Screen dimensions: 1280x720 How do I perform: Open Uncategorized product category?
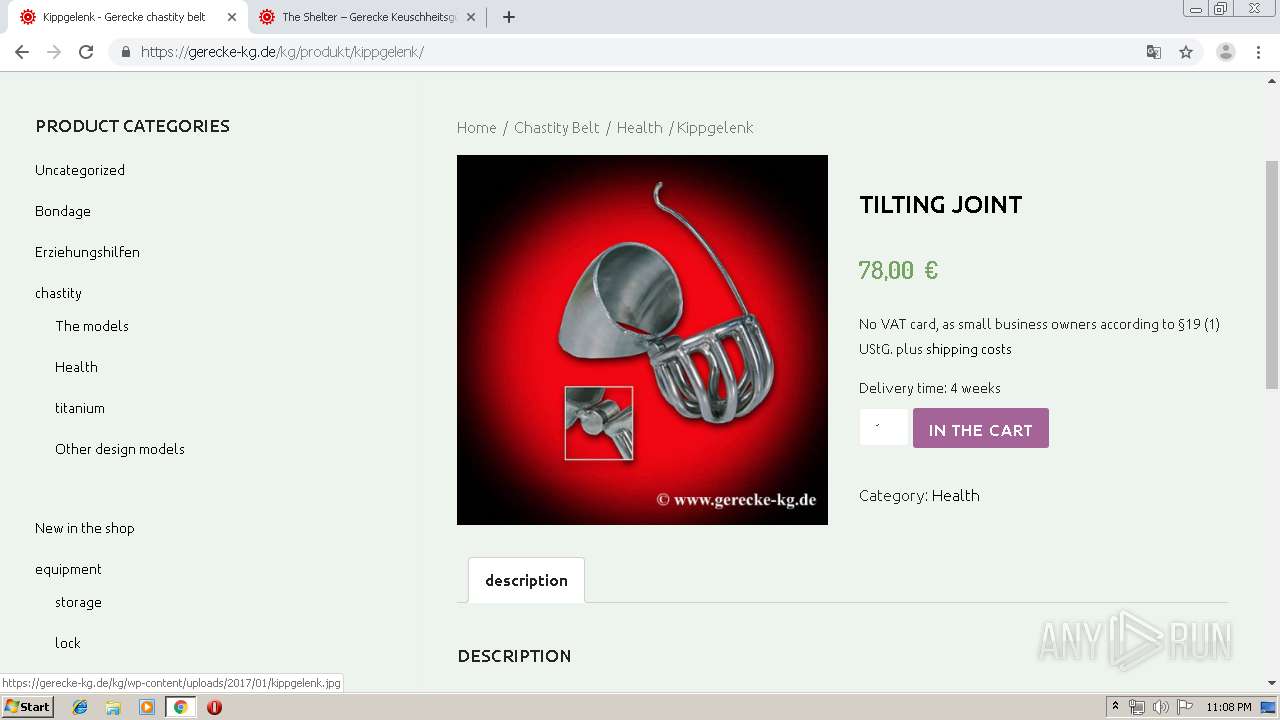tap(80, 170)
